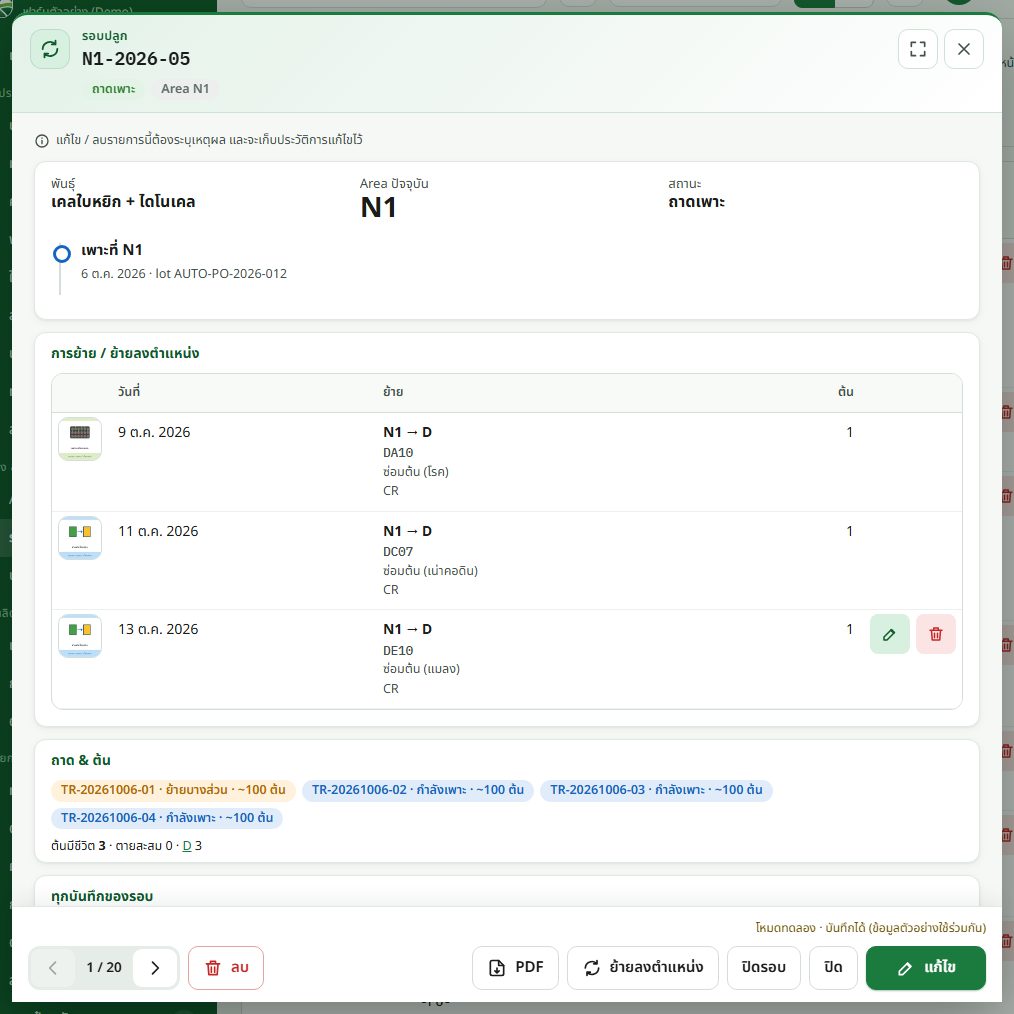Screen dimensions: 1014x1014
Task: Open the thumbnail for the 11 ต.ค. 2026 row
Action: point(80,538)
